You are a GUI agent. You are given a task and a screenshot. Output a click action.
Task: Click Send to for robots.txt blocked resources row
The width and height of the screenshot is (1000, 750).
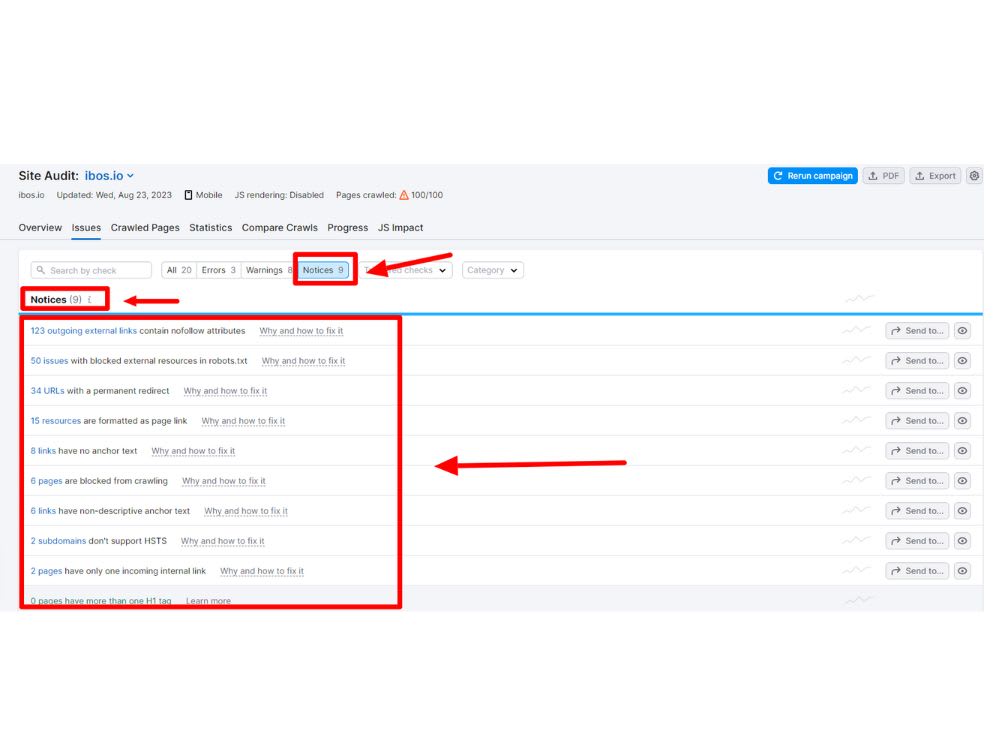917,360
